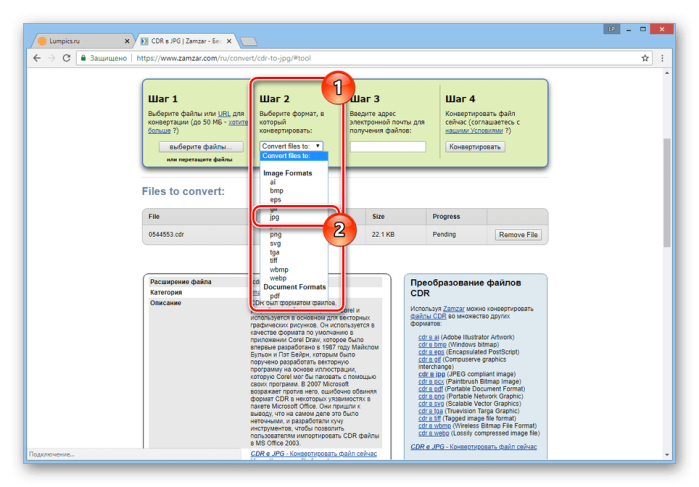This screenshot has width=699, height=487.
Task: Reload the page with refresh icon
Action: tap(66, 58)
